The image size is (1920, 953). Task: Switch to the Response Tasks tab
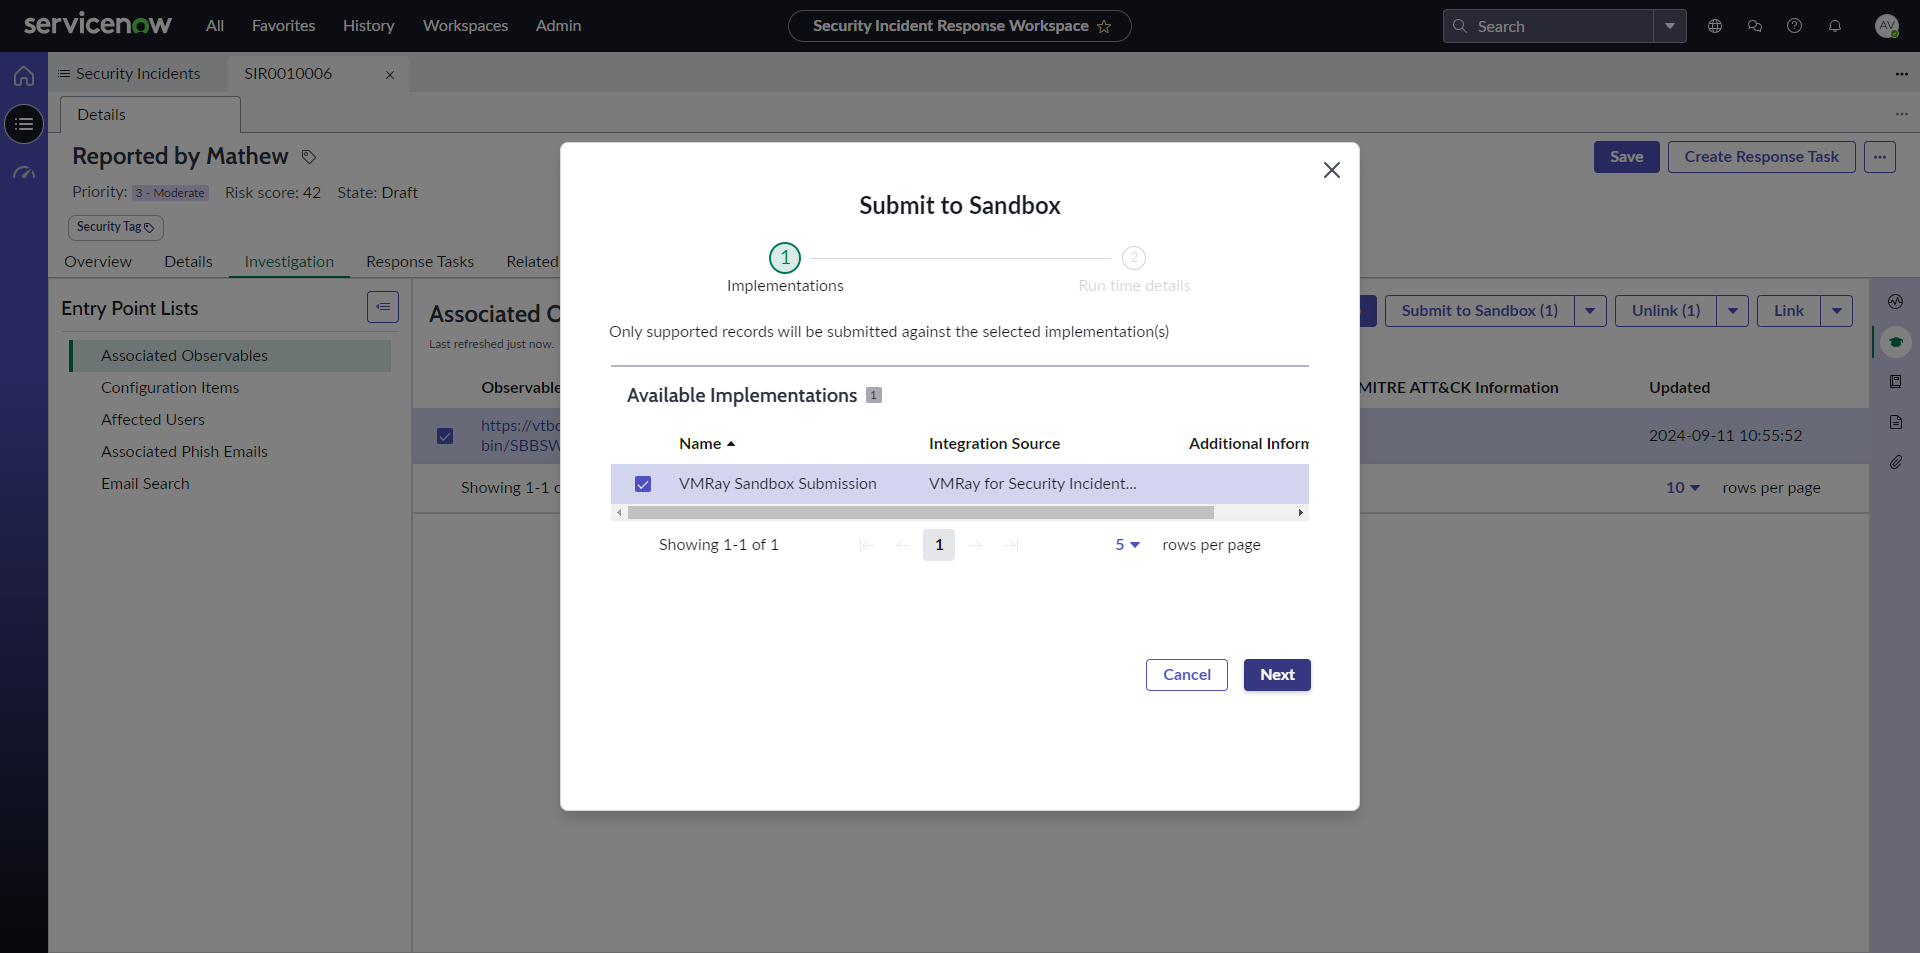pyautogui.click(x=420, y=262)
